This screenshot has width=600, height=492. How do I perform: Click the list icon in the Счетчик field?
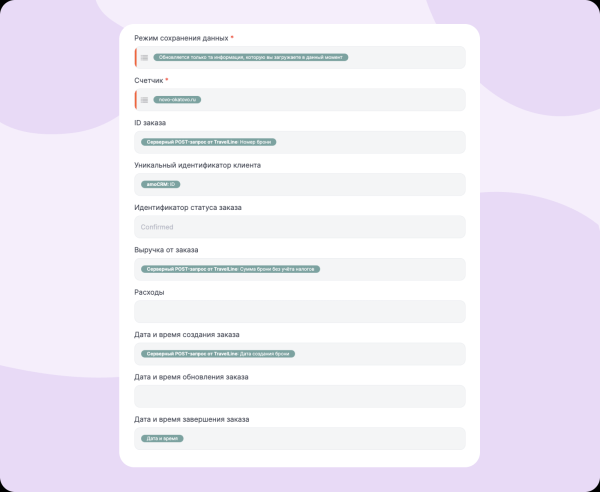pos(145,100)
